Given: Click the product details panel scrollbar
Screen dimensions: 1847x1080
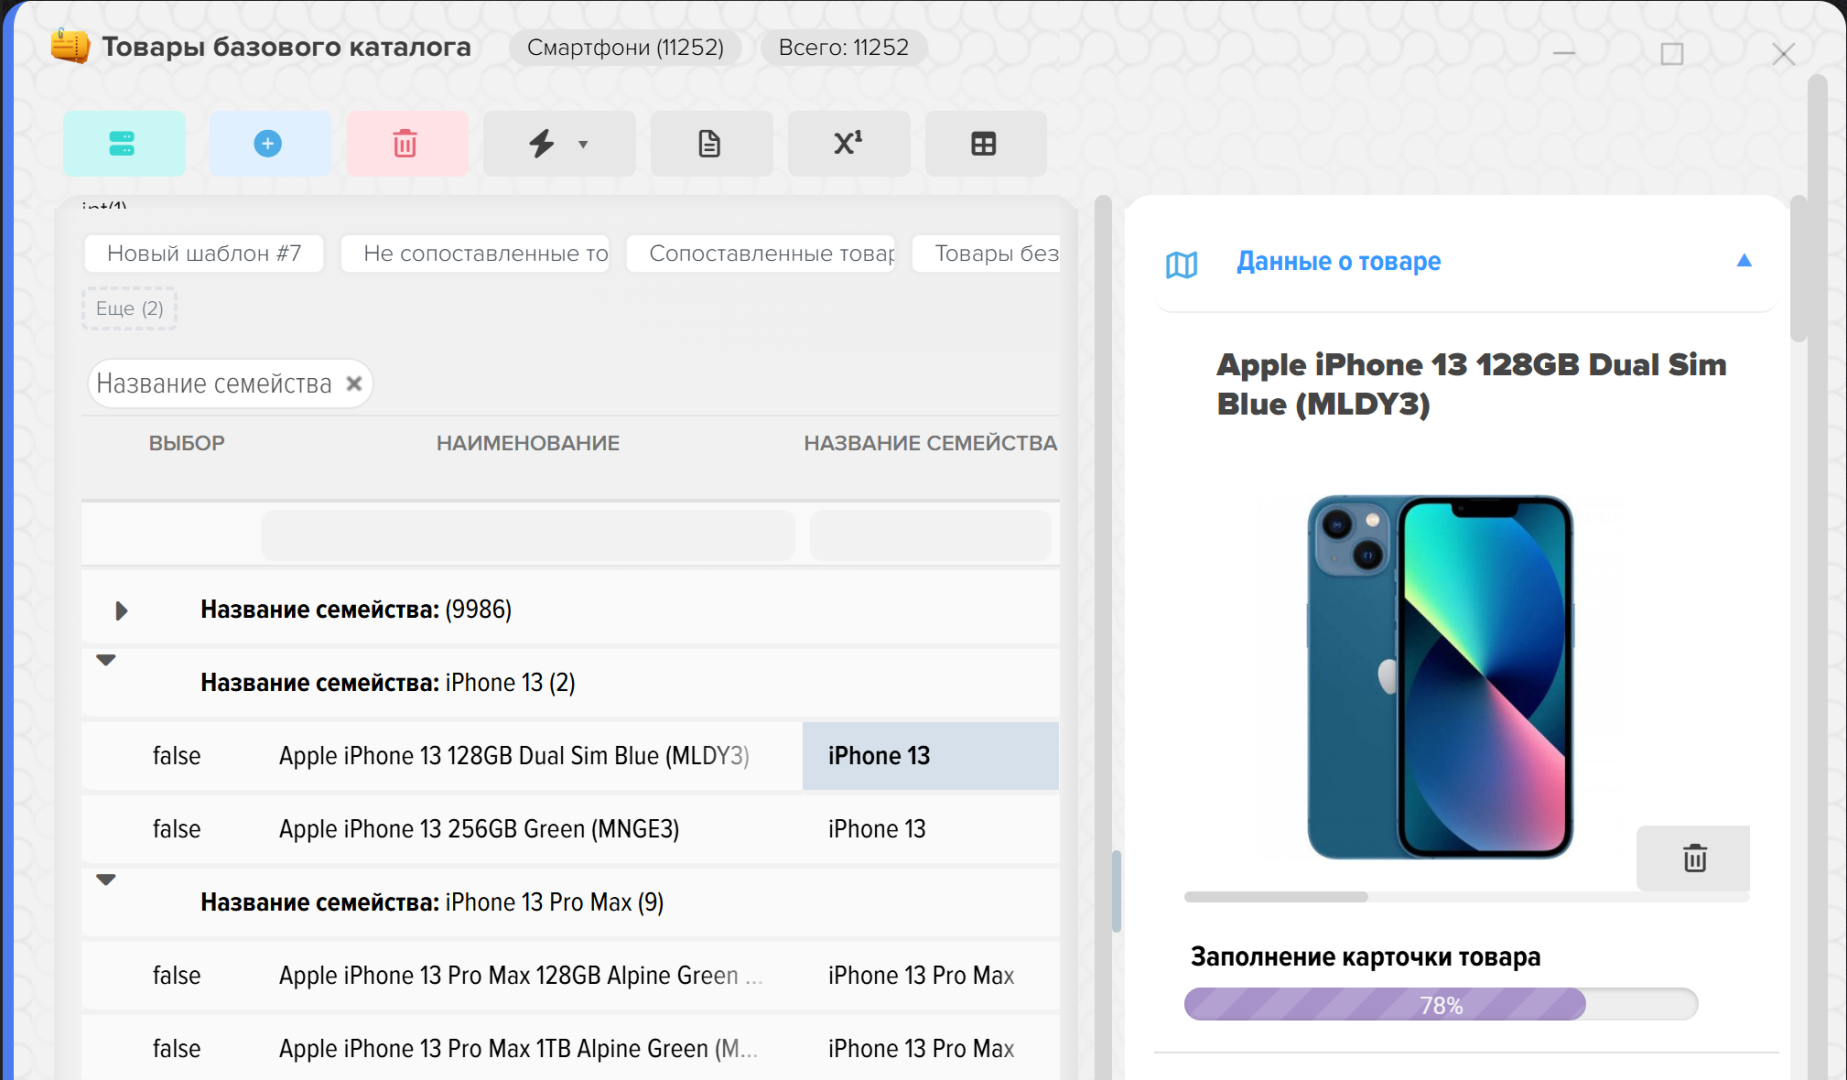Looking at the screenshot, I should click(x=1798, y=269).
